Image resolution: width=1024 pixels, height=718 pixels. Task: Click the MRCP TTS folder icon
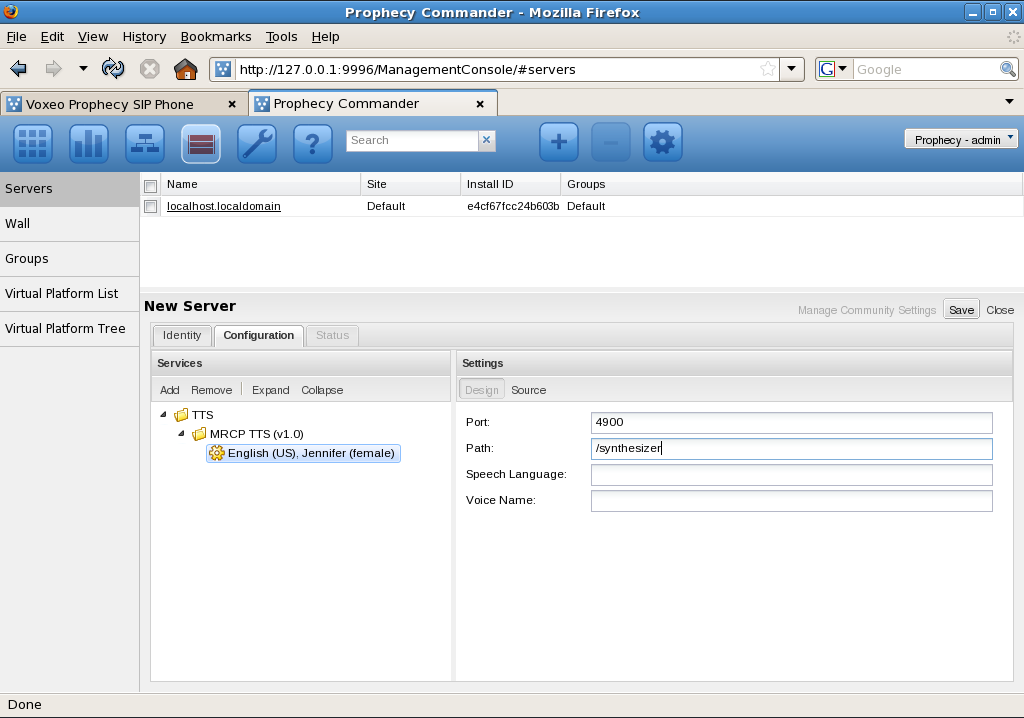199,434
